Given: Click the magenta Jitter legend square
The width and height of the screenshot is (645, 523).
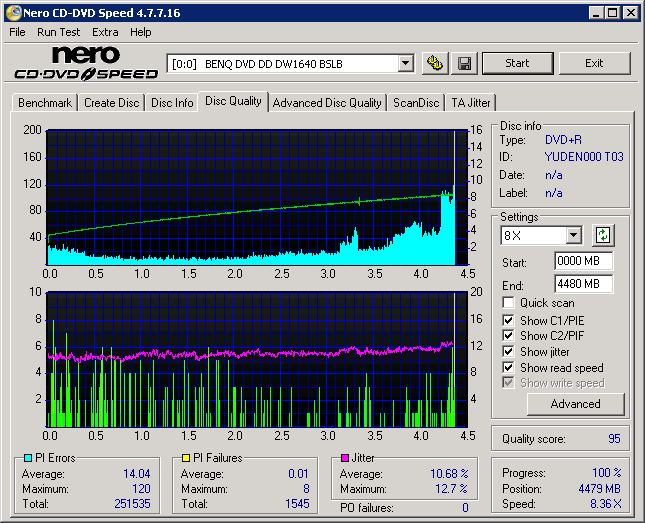Looking at the screenshot, I should click(344, 458).
